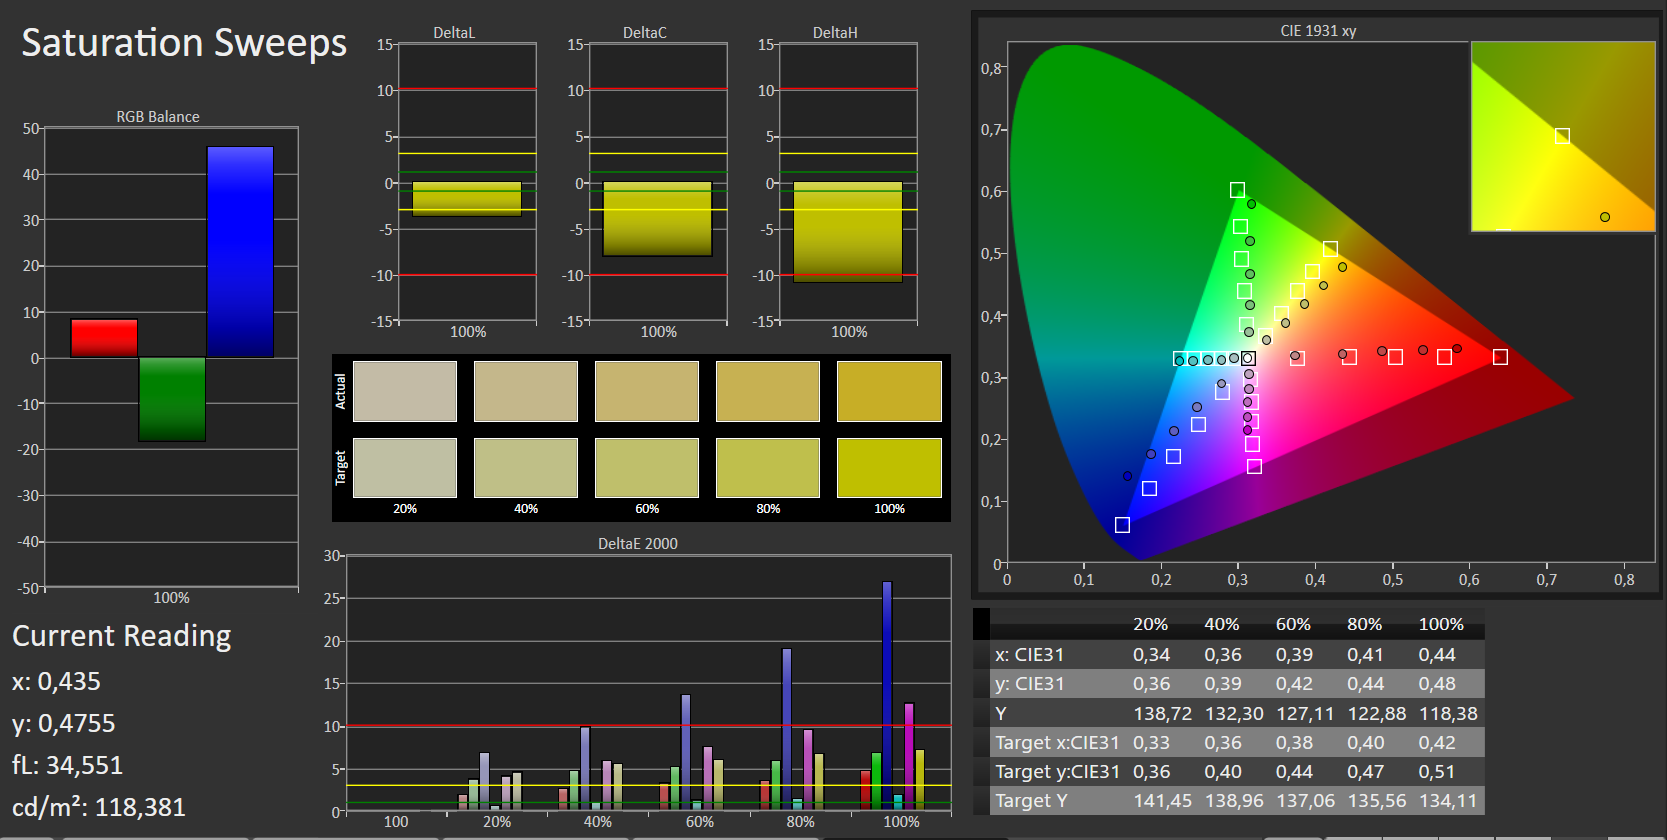Click the 100% Actual color swatch
1667x840 pixels.
click(889, 391)
